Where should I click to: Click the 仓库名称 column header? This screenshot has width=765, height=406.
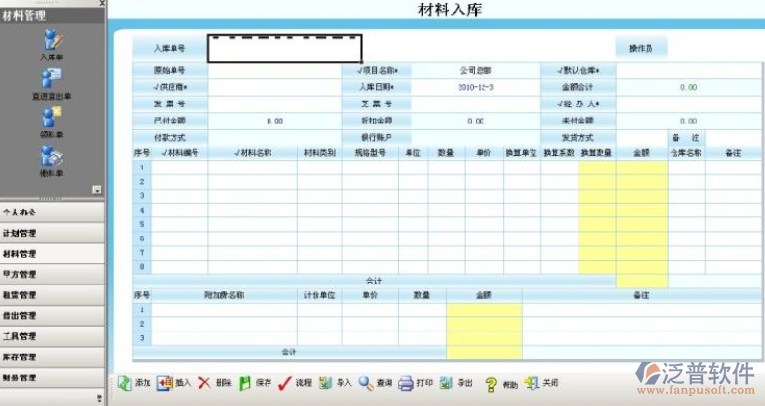pyautogui.click(x=686, y=153)
